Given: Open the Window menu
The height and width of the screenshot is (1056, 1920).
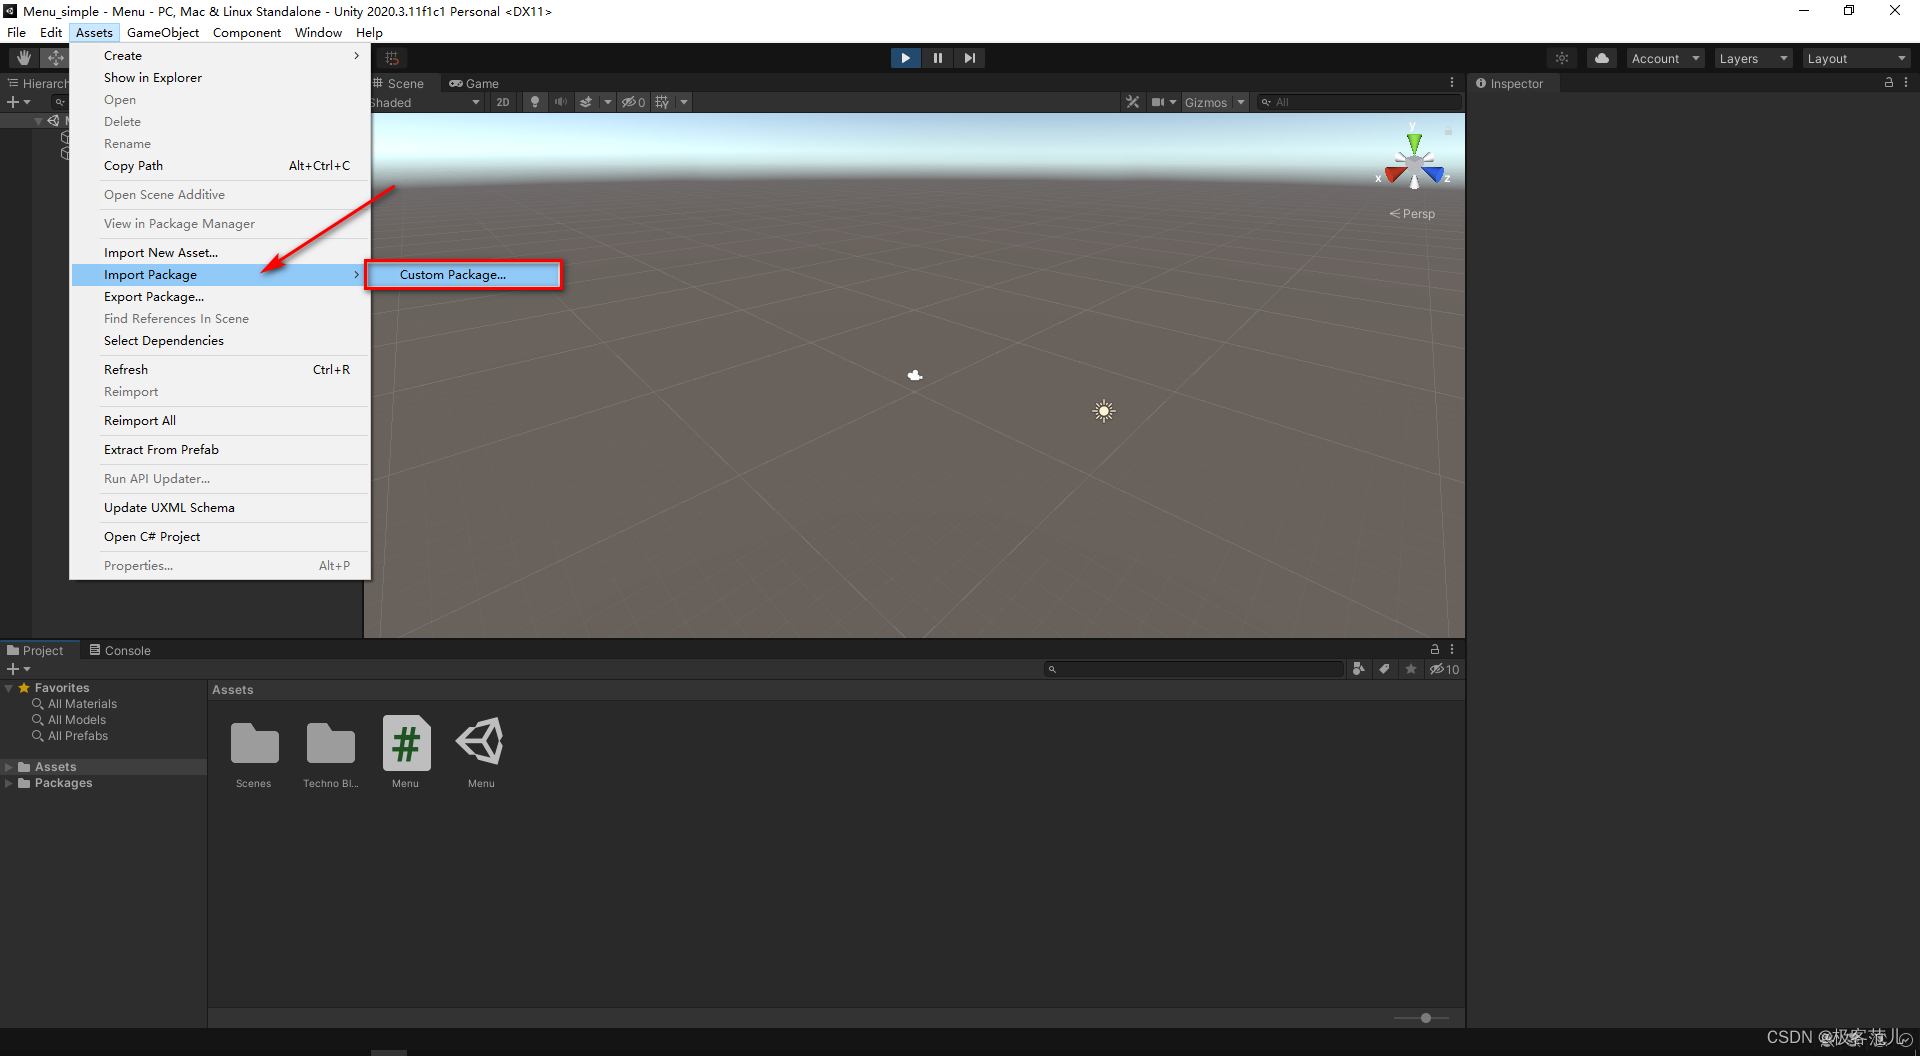Looking at the screenshot, I should 318,32.
